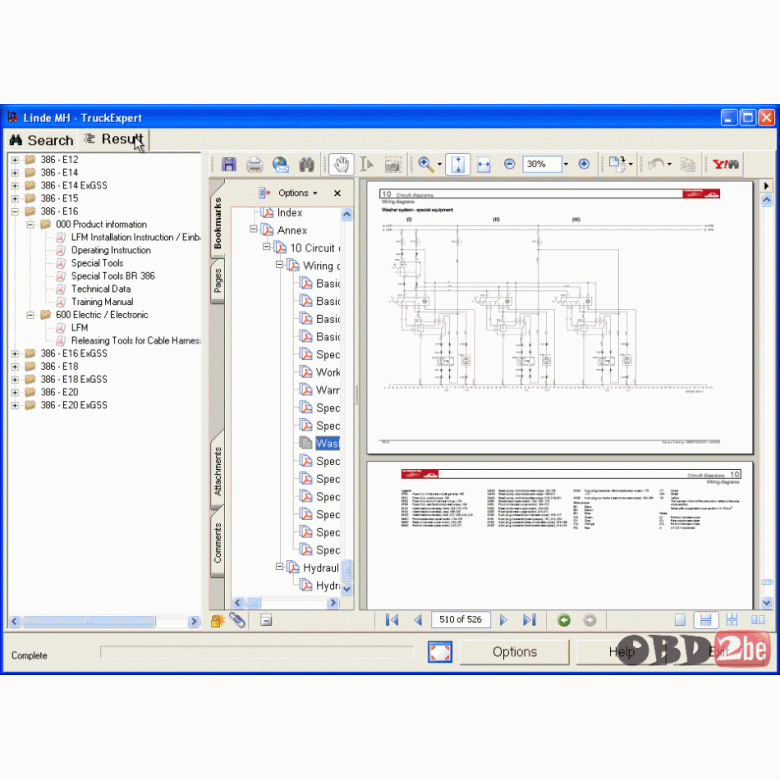This screenshot has height=780, width=780.
Task: Select the Zoom In magnifier tool
Action: [x=426, y=164]
